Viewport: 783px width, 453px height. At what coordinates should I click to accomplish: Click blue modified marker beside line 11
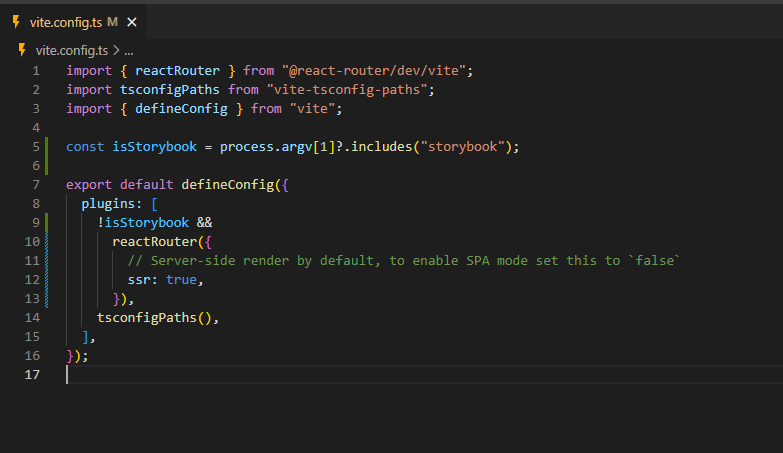[x=46, y=261]
